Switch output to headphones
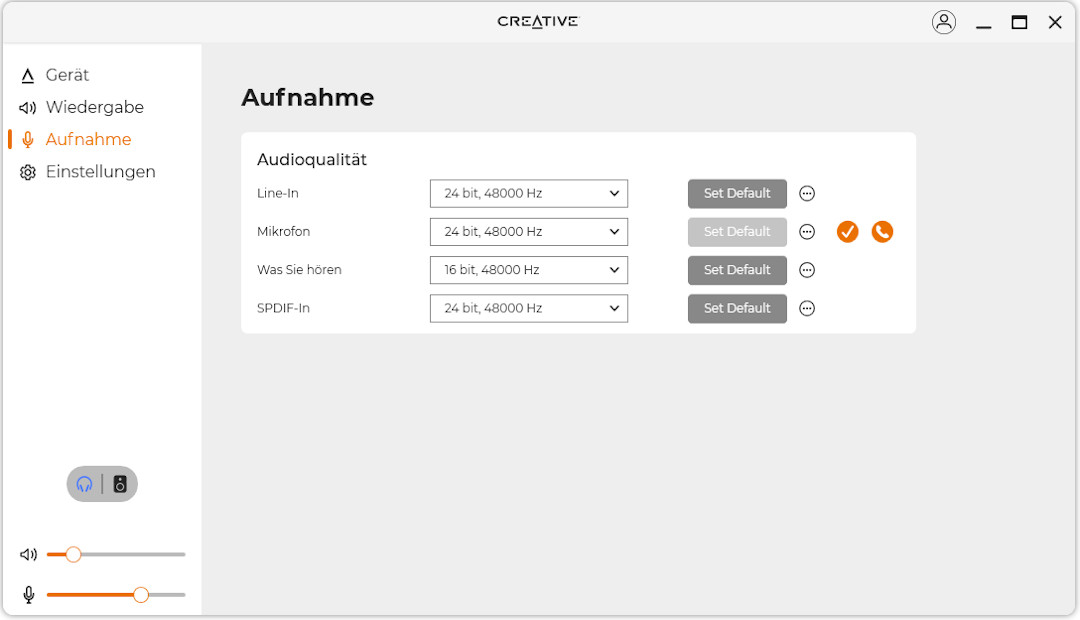Image resolution: width=1080 pixels, height=620 pixels. click(85, 484)
